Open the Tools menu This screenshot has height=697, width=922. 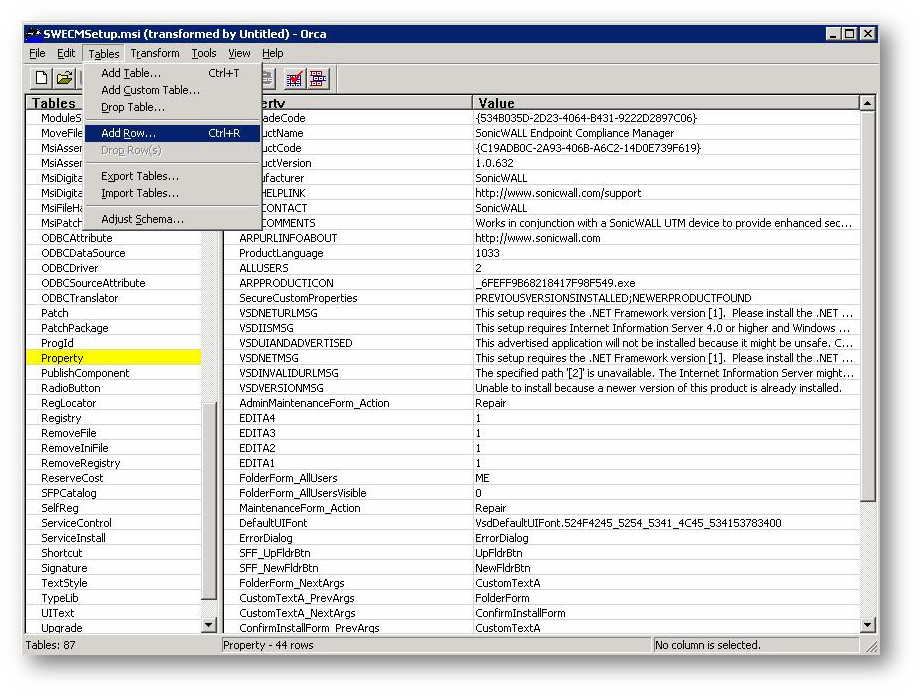pos(204,54)
